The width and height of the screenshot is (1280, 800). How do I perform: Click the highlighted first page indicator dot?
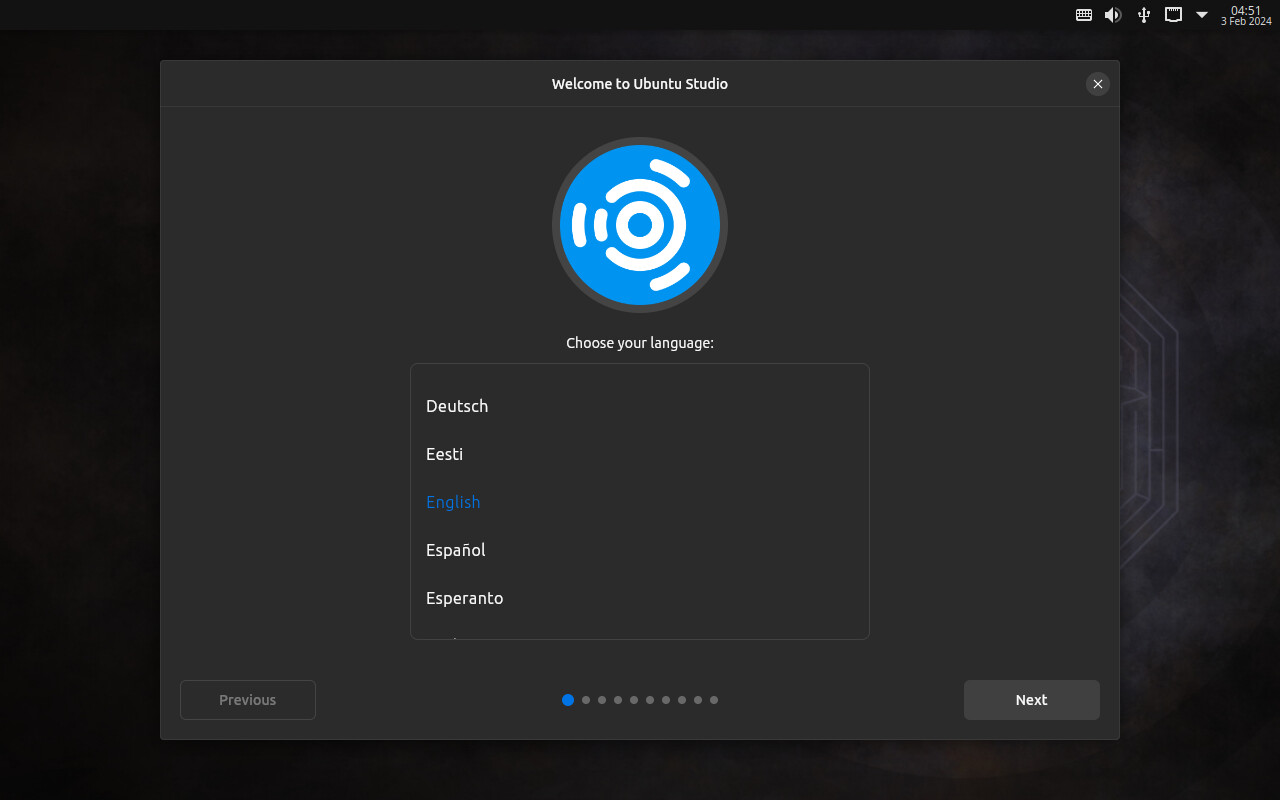click(x=568, y=700)
